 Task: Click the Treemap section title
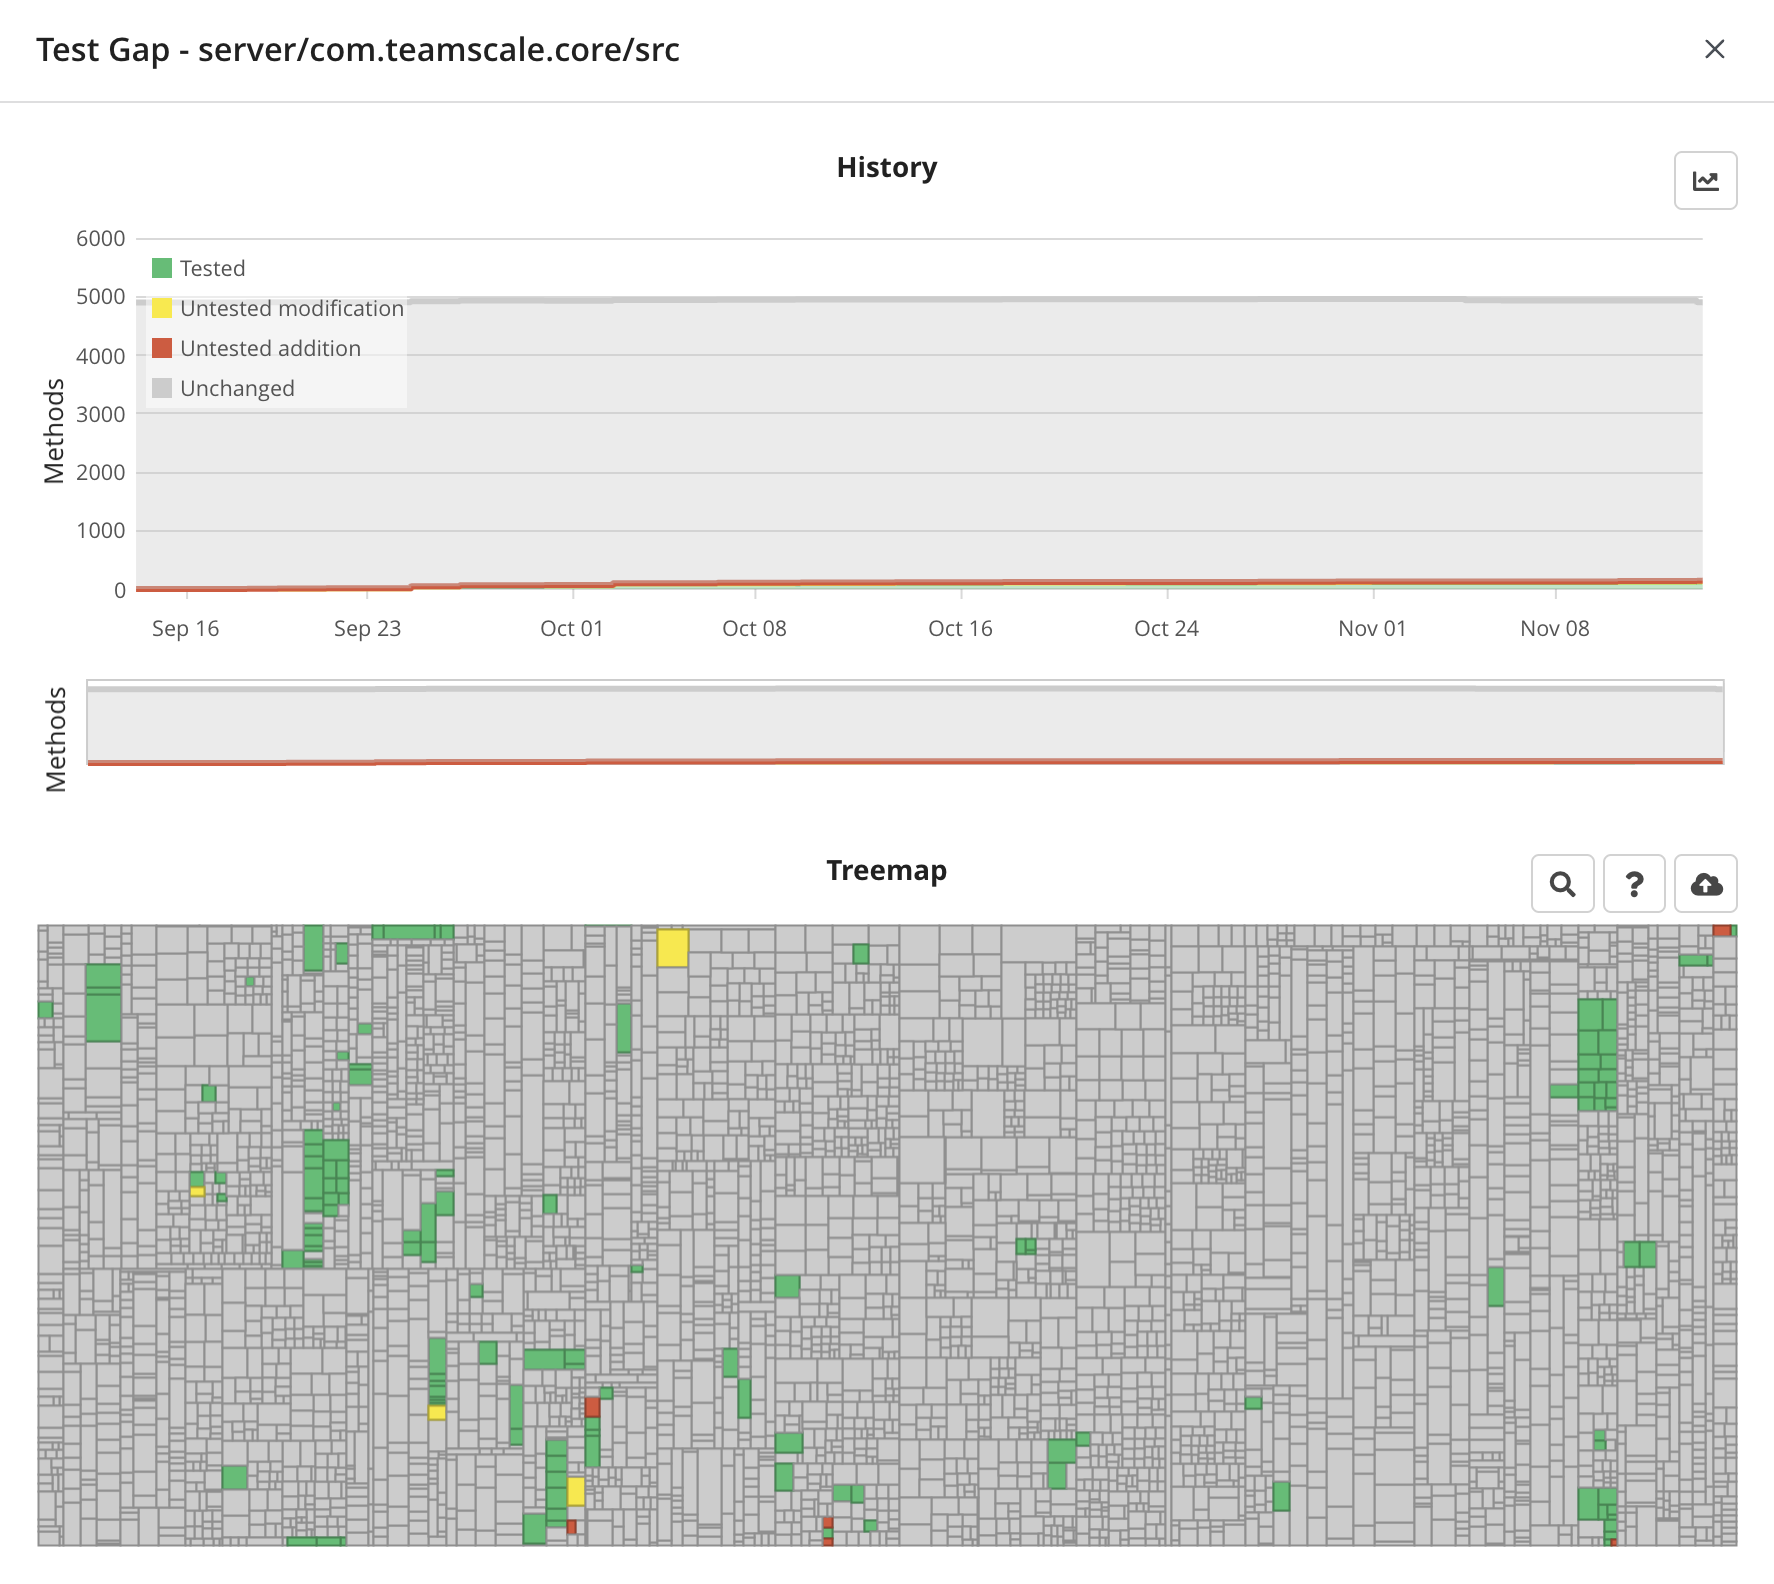coord(886,870)
